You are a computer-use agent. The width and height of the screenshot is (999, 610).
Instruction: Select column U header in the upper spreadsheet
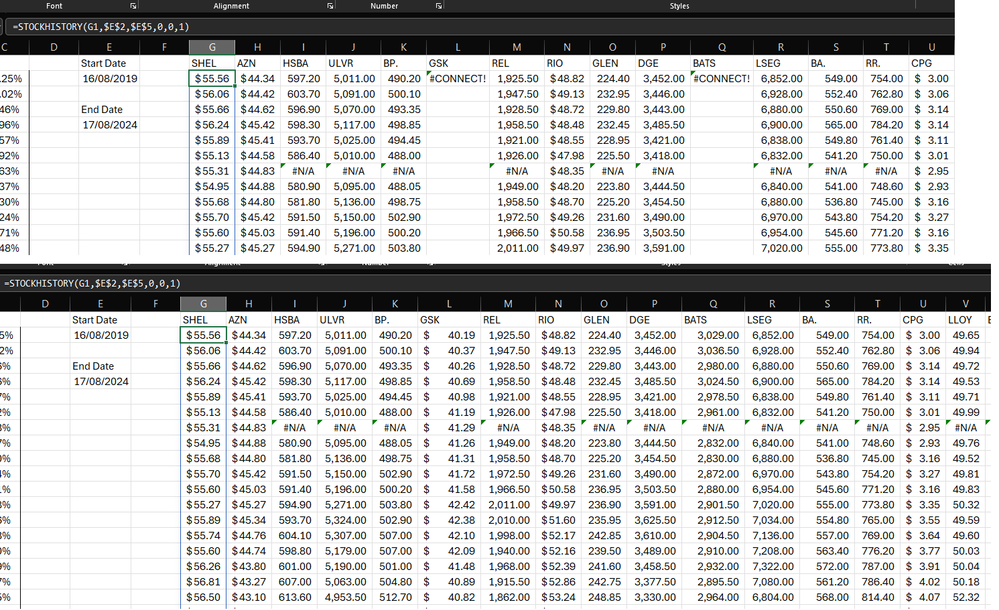click(931, 47)
